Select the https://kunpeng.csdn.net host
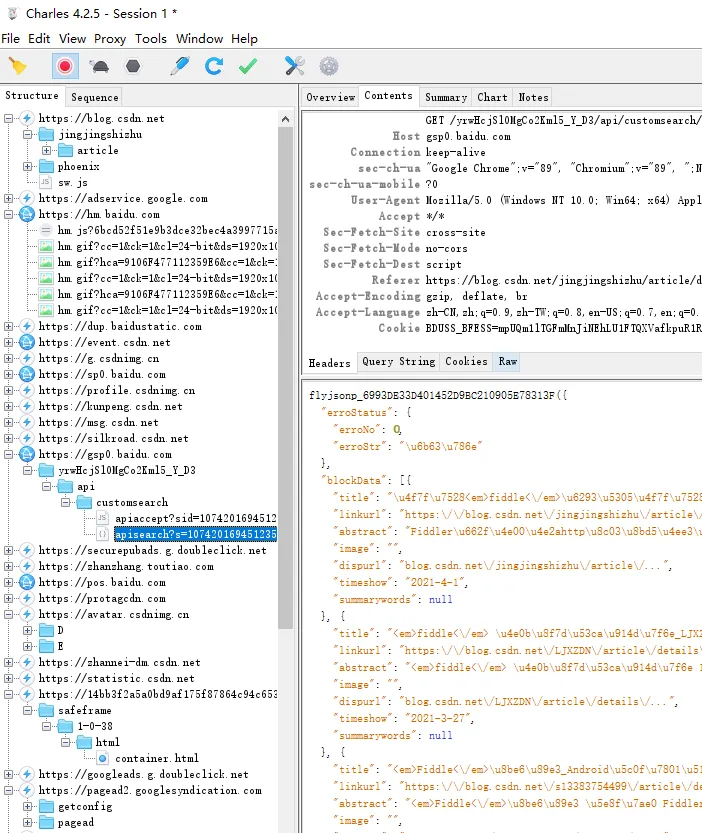The height and width of the screenshot is (833, 702). click(x=111, y=406)
